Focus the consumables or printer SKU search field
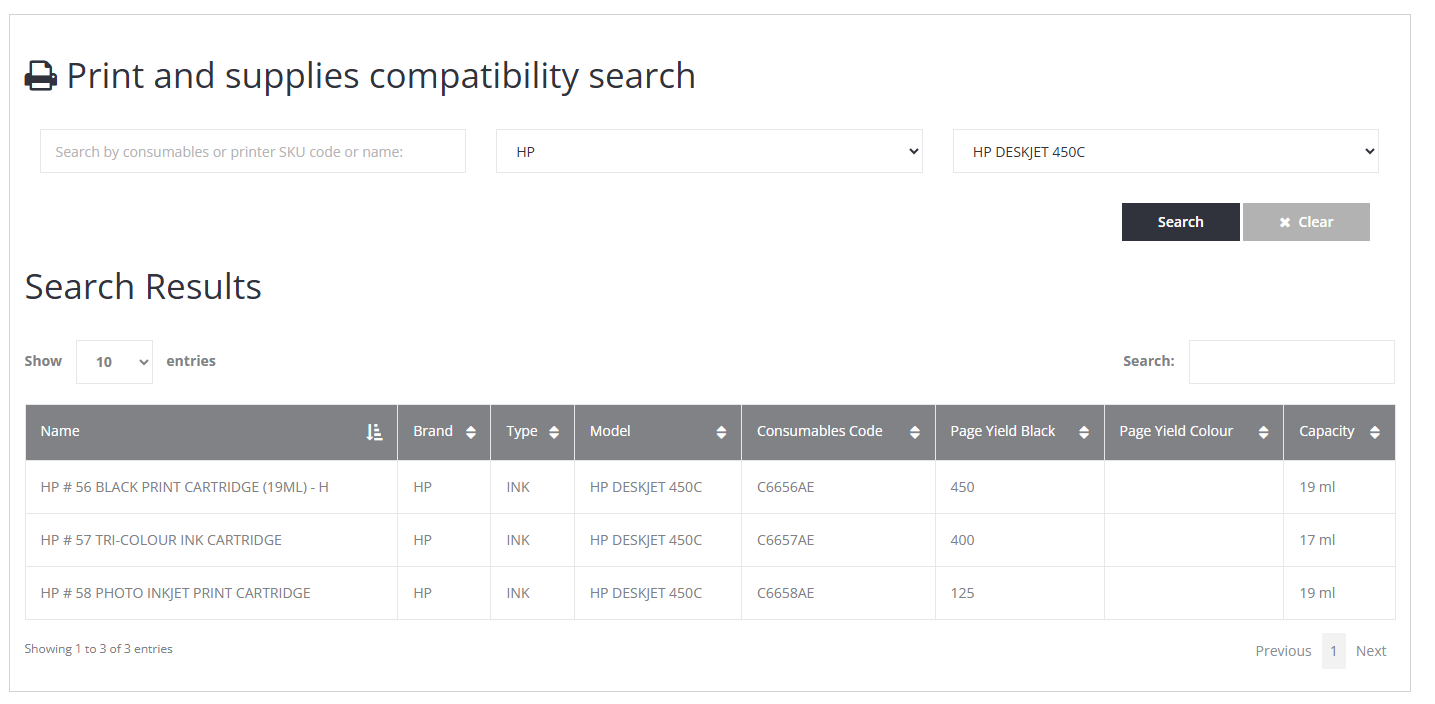The width and height of the screenshot is (1435, 704). [x=253, y=151]
